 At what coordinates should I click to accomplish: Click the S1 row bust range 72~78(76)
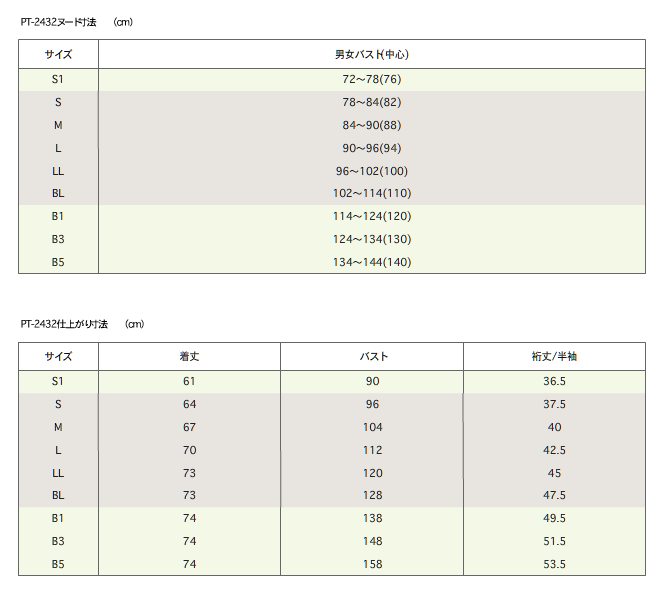[x=372, y=79]
